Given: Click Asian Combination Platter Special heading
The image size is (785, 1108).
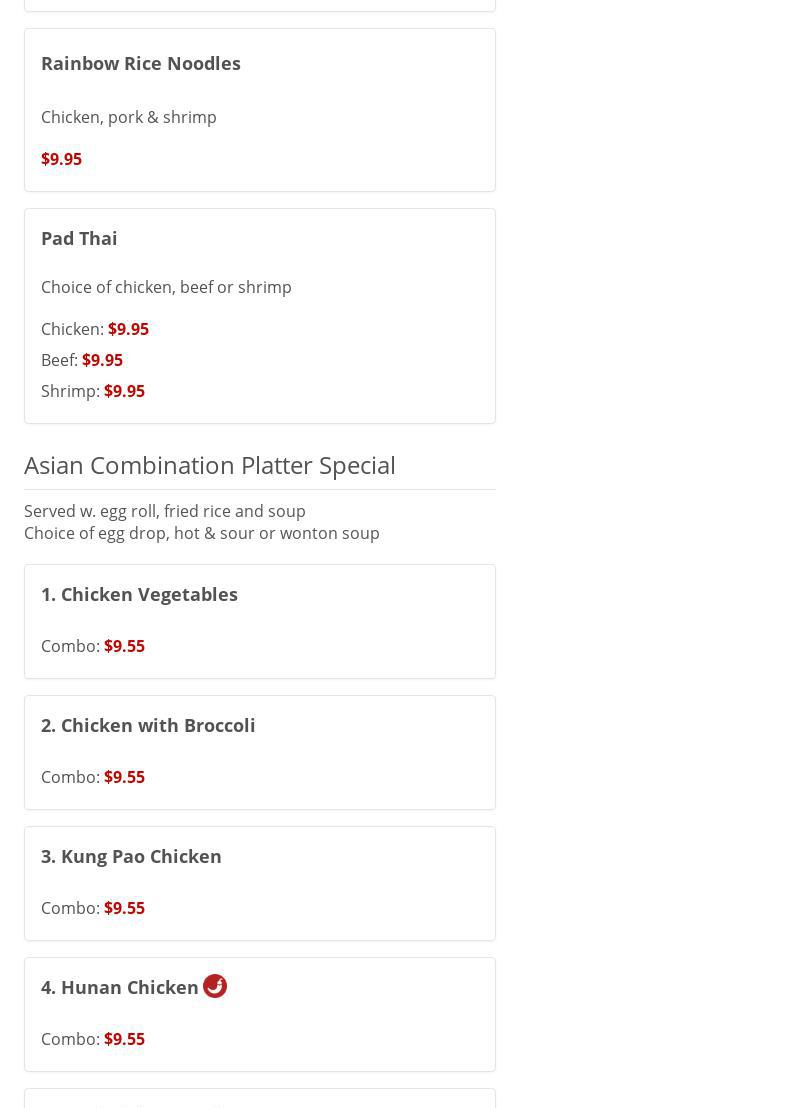Looking at the screenshot, I should 210,465.
